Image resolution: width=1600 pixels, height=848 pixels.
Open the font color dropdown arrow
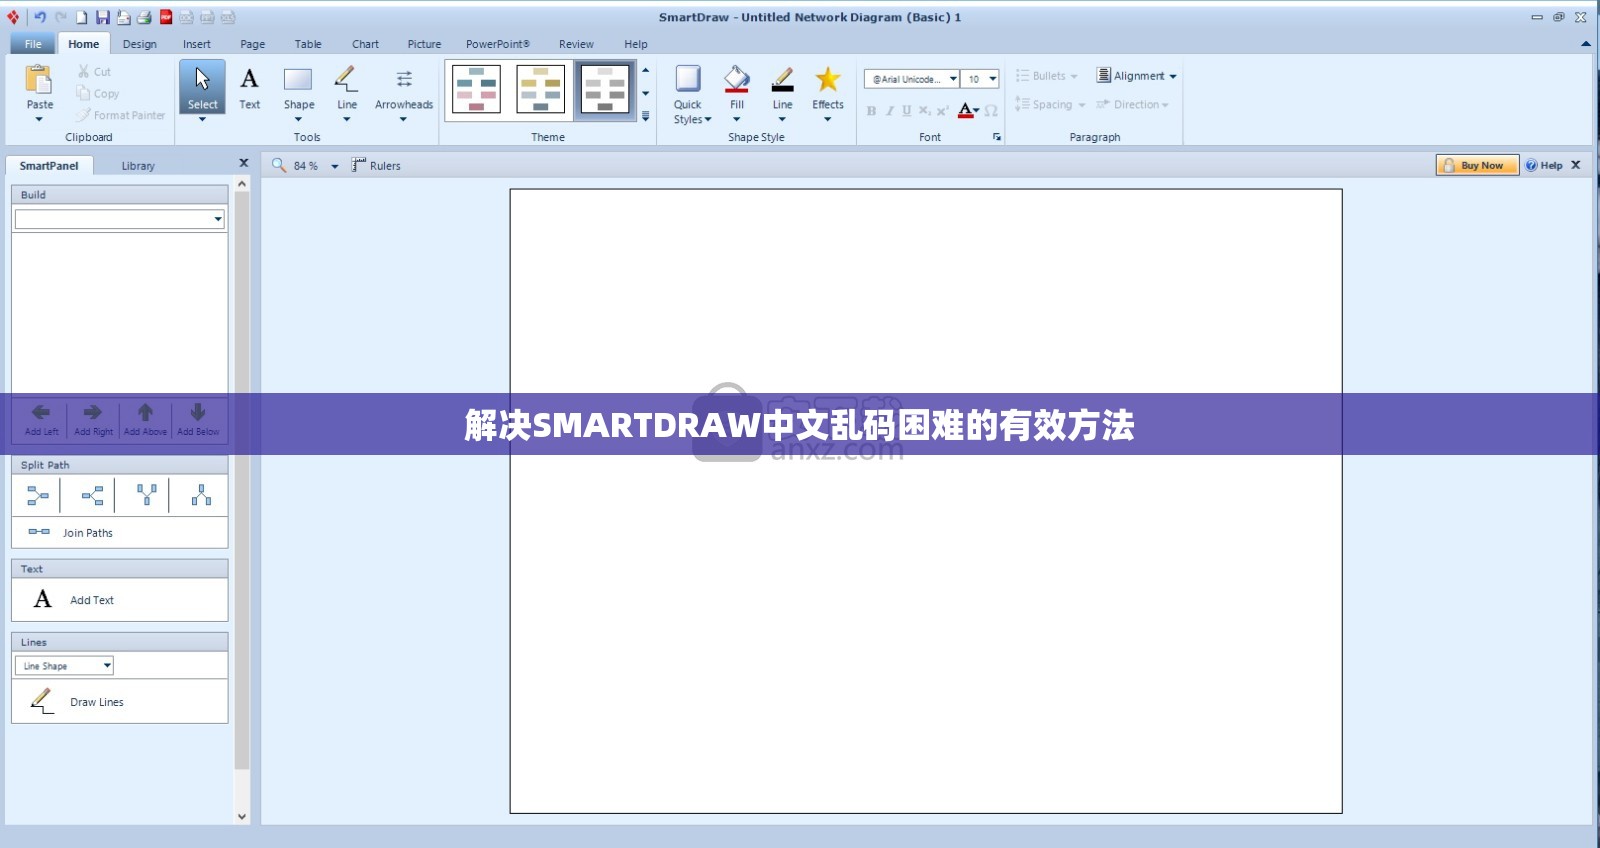coord(977,111)
